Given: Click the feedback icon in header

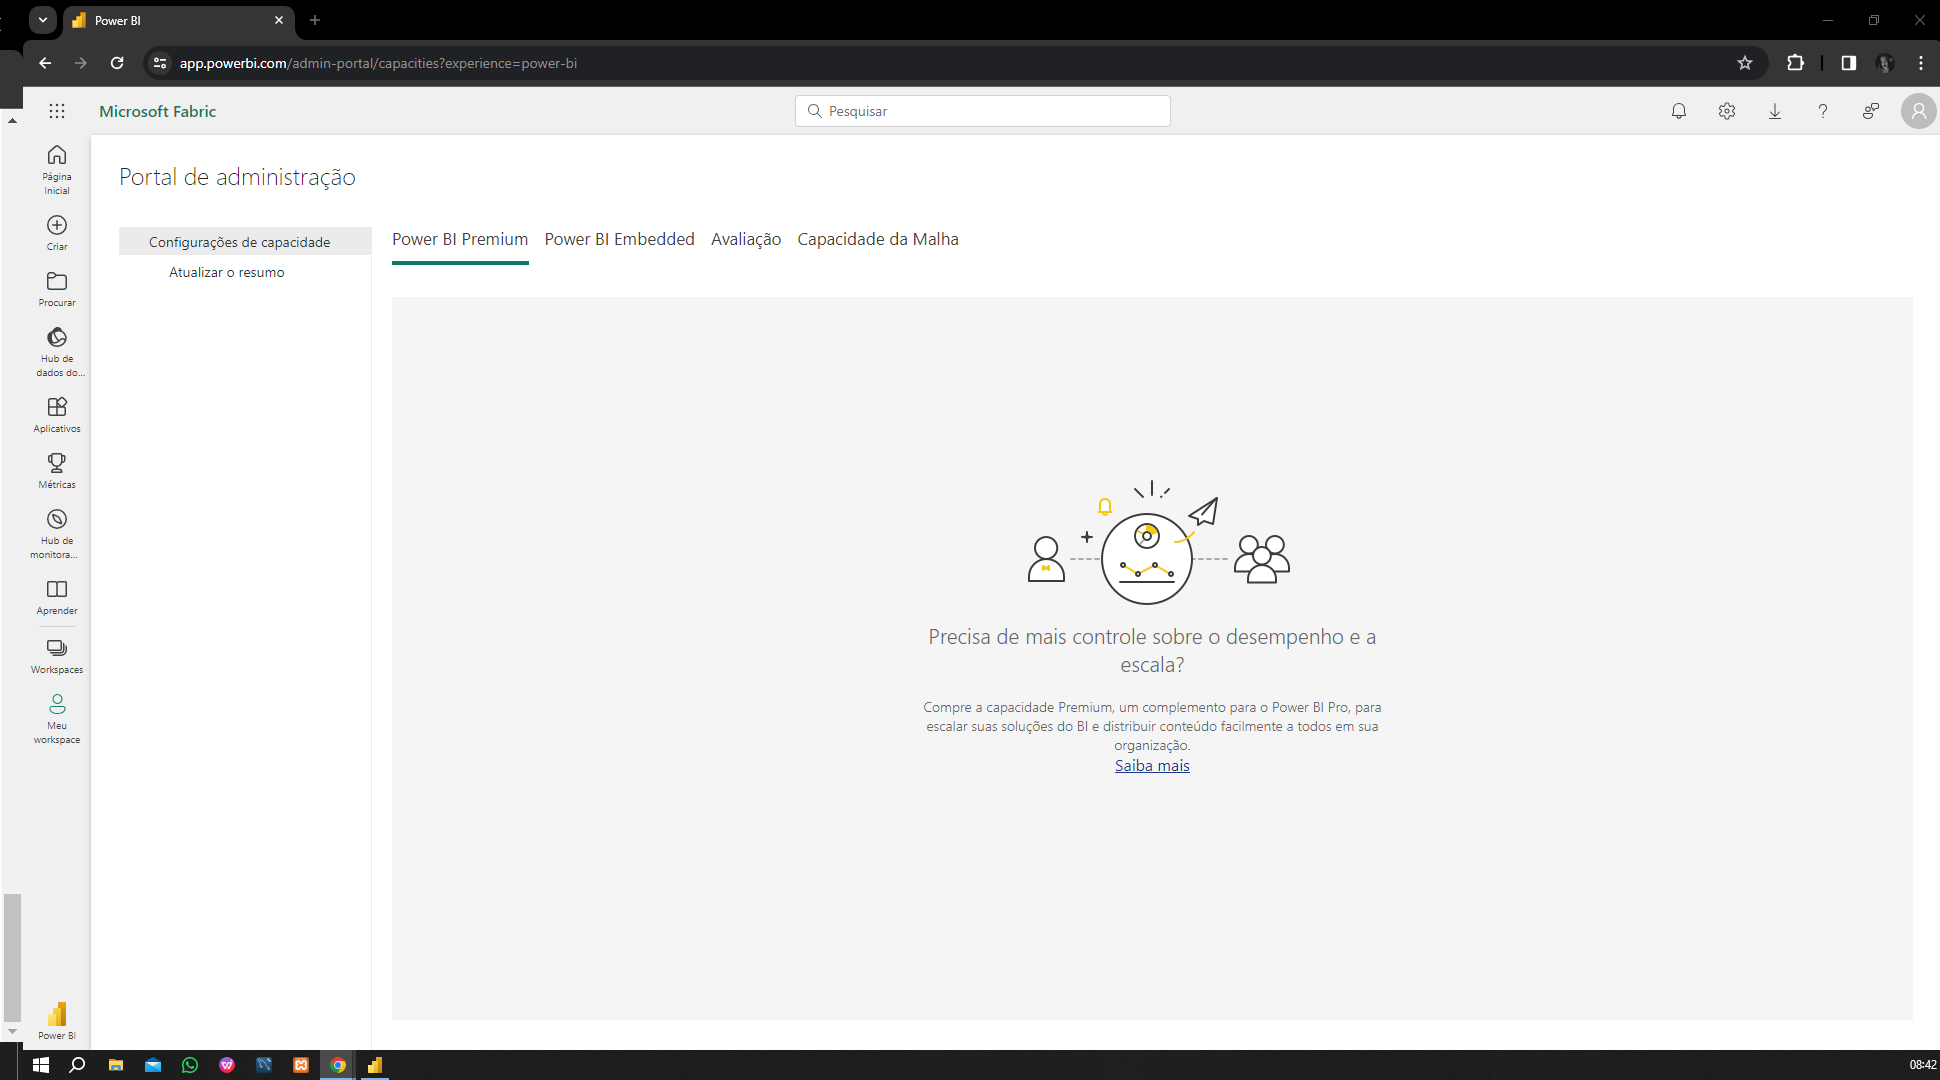Looking at the screenshot, I should click(1871, 111).
